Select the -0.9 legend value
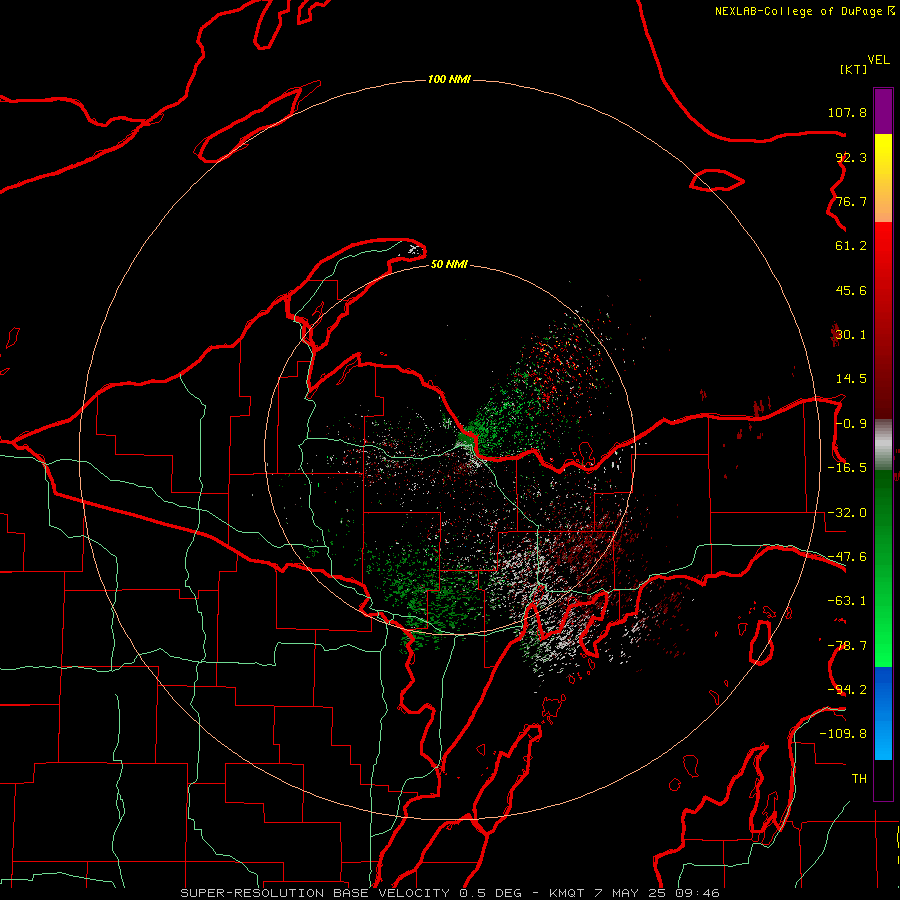The height and width of the screenshot is (900, 900). [851, 424]
